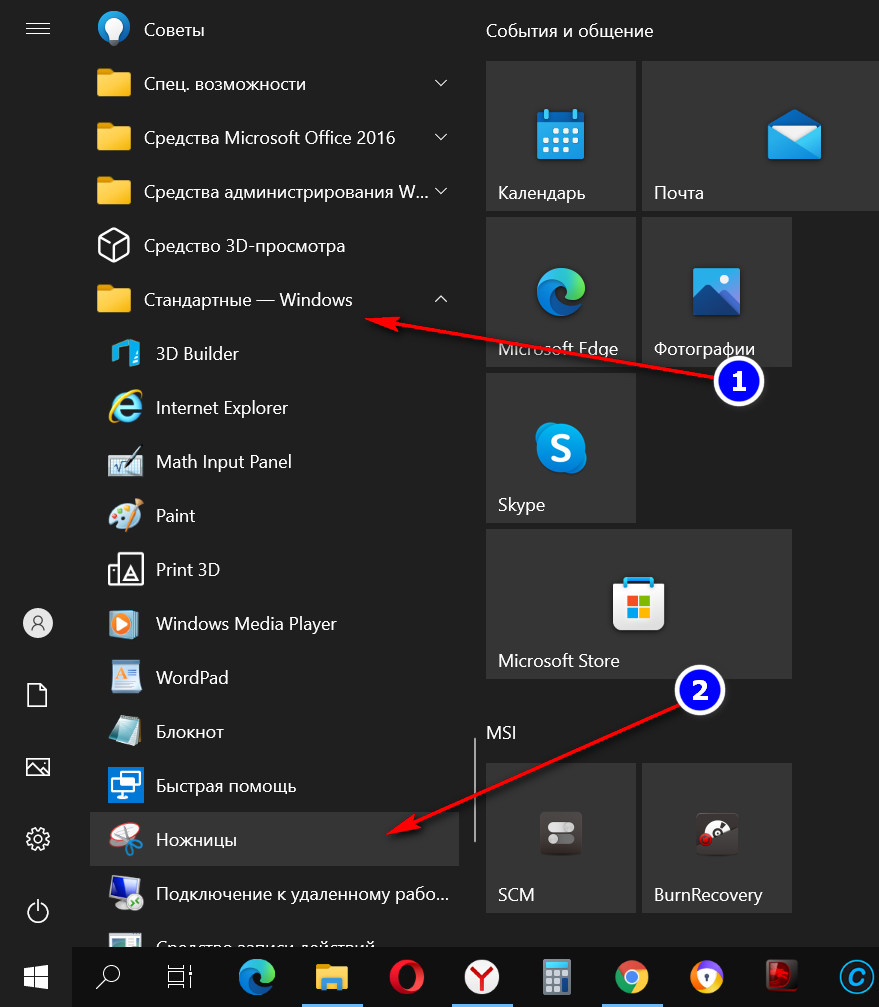Open Documents from the Start sidebar

(x=37, y=695)
